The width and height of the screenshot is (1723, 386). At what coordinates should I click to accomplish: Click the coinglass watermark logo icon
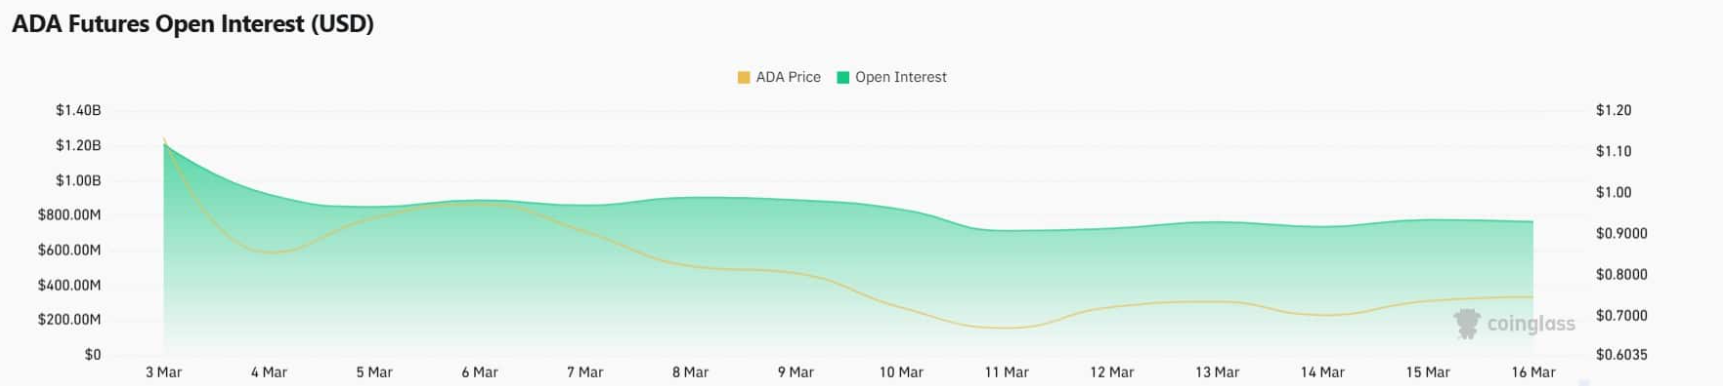click(1467, 323)
